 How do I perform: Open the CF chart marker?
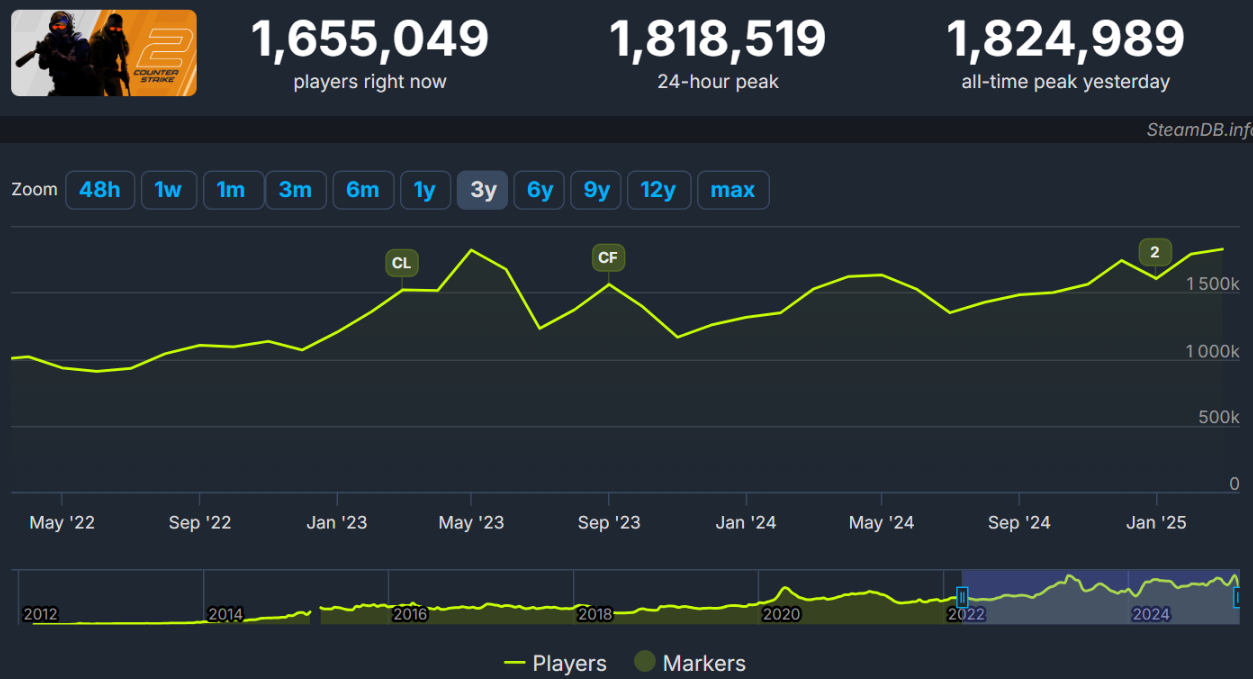(x=608, y=258)
